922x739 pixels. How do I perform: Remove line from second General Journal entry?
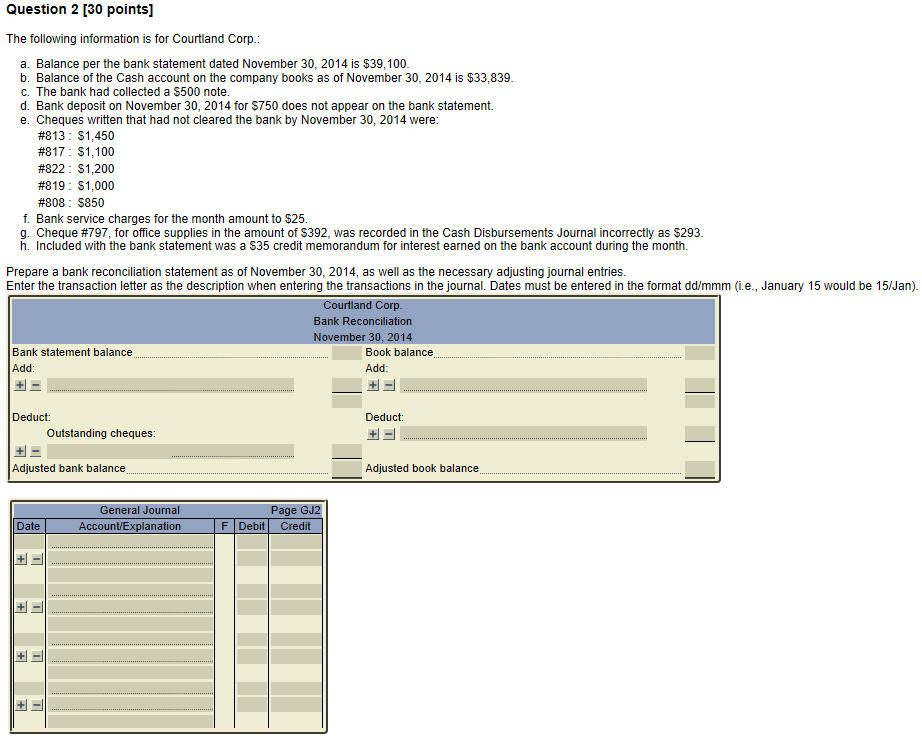coord(37,607)
